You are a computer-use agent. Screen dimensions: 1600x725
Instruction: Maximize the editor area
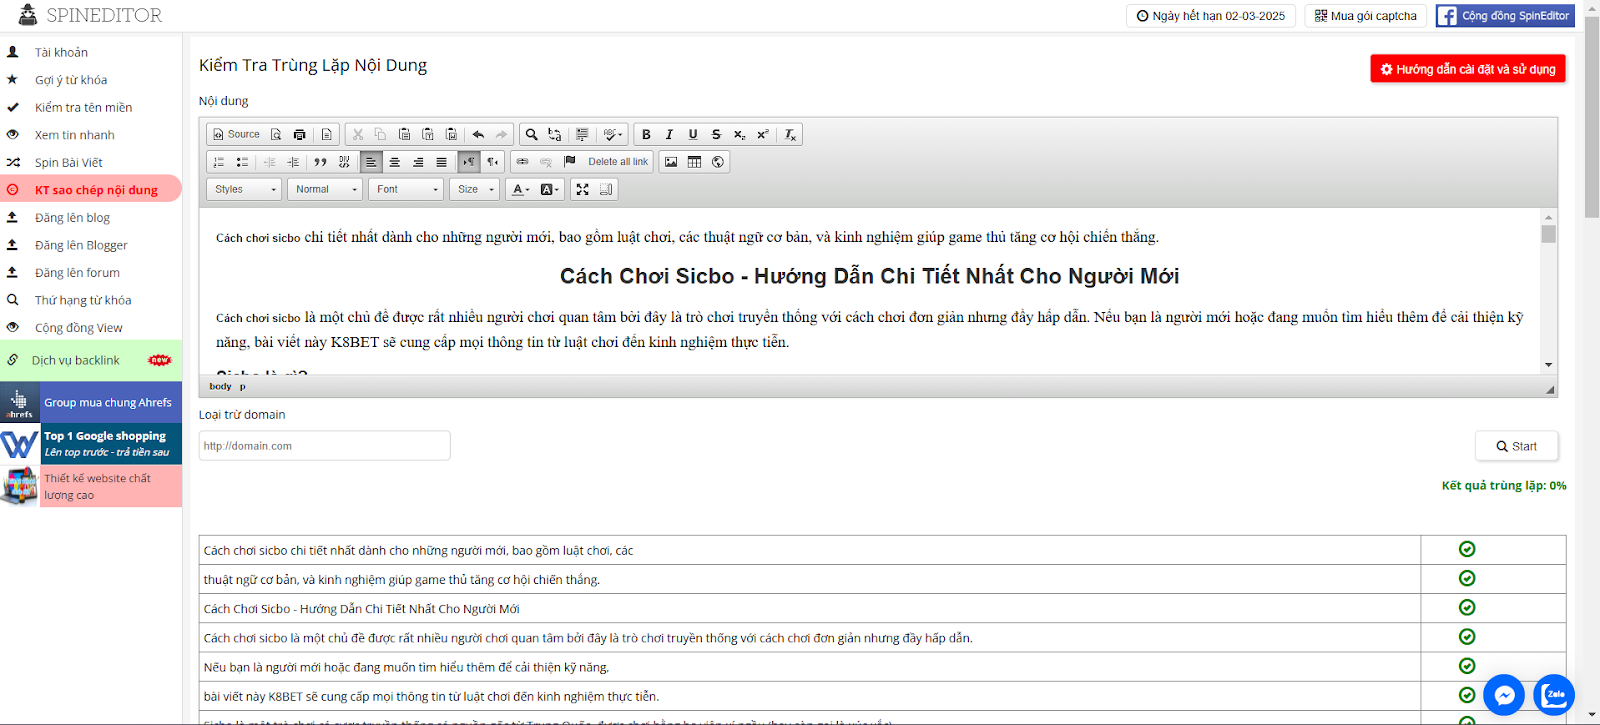click(x=582, y=189)
